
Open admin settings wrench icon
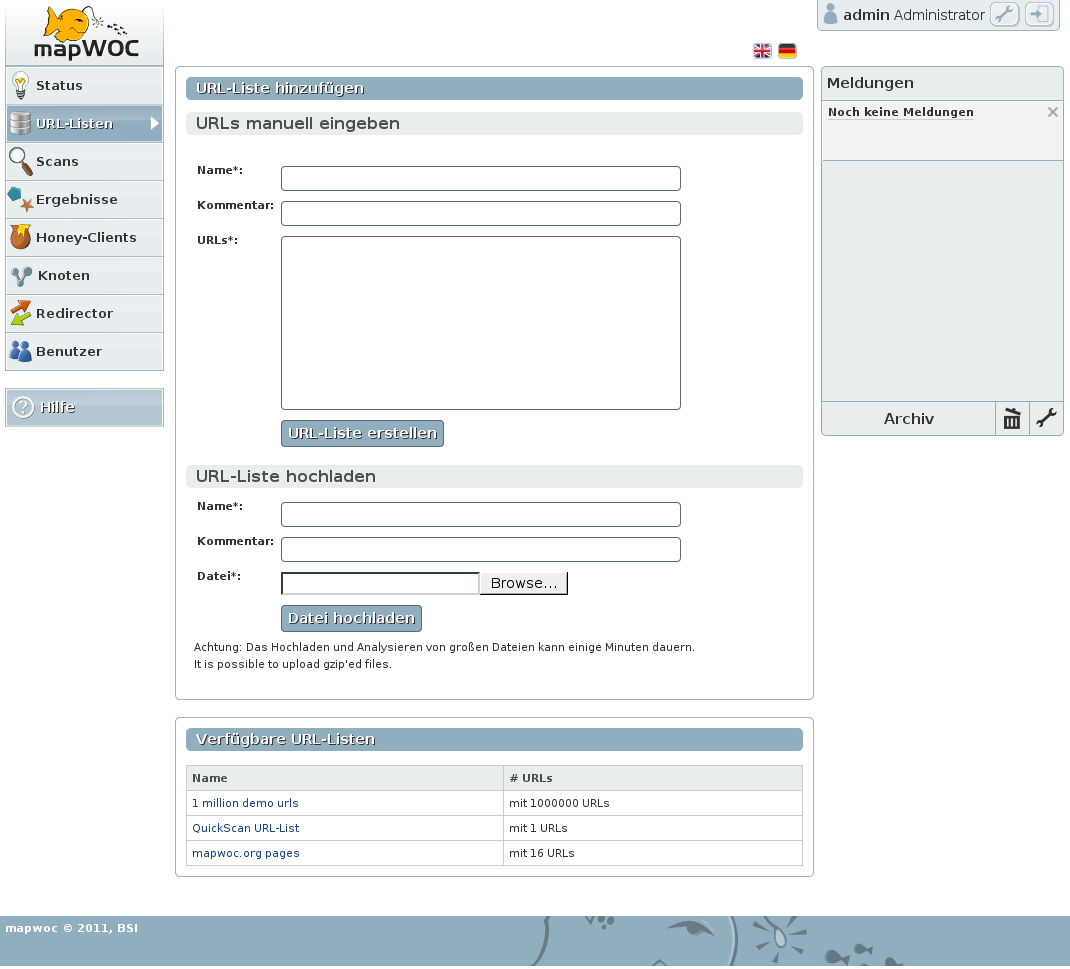point(1004,15)
